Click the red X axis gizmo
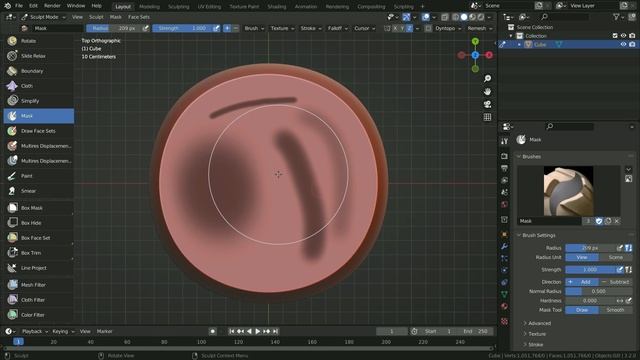Screen dimensions: 640x360 489,55
